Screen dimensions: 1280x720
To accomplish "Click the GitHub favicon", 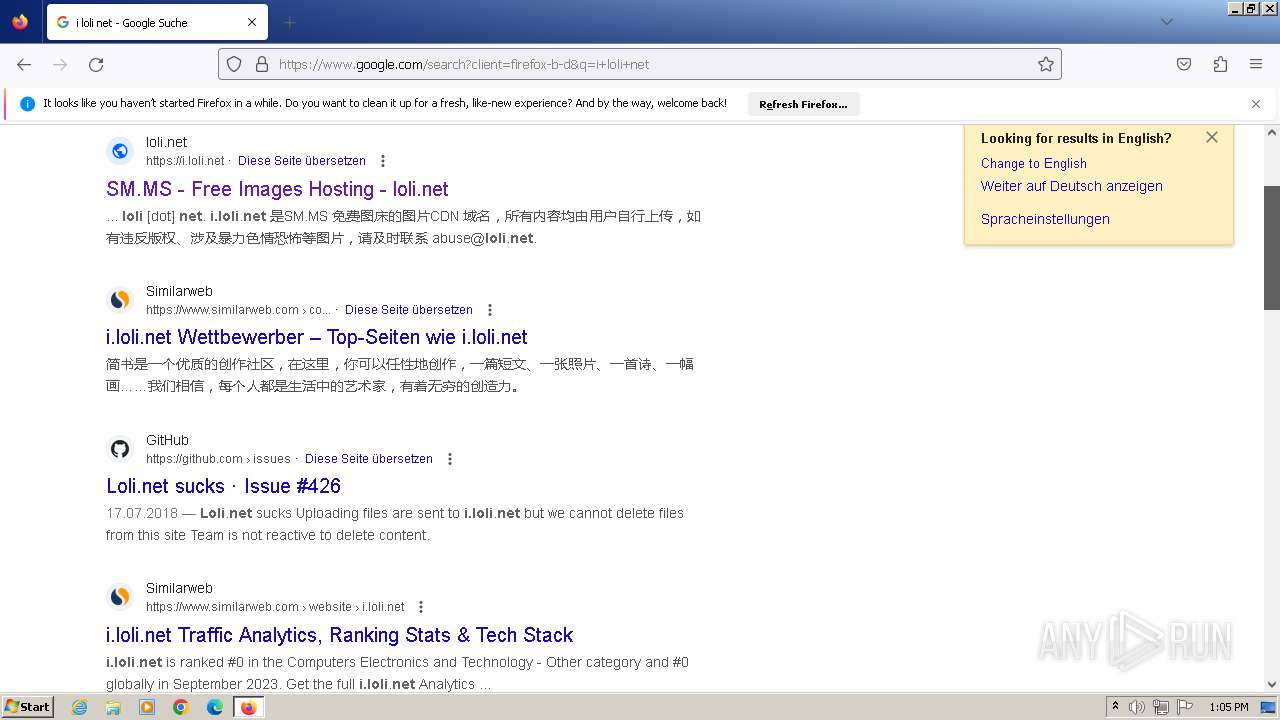I will click(120, 449).
